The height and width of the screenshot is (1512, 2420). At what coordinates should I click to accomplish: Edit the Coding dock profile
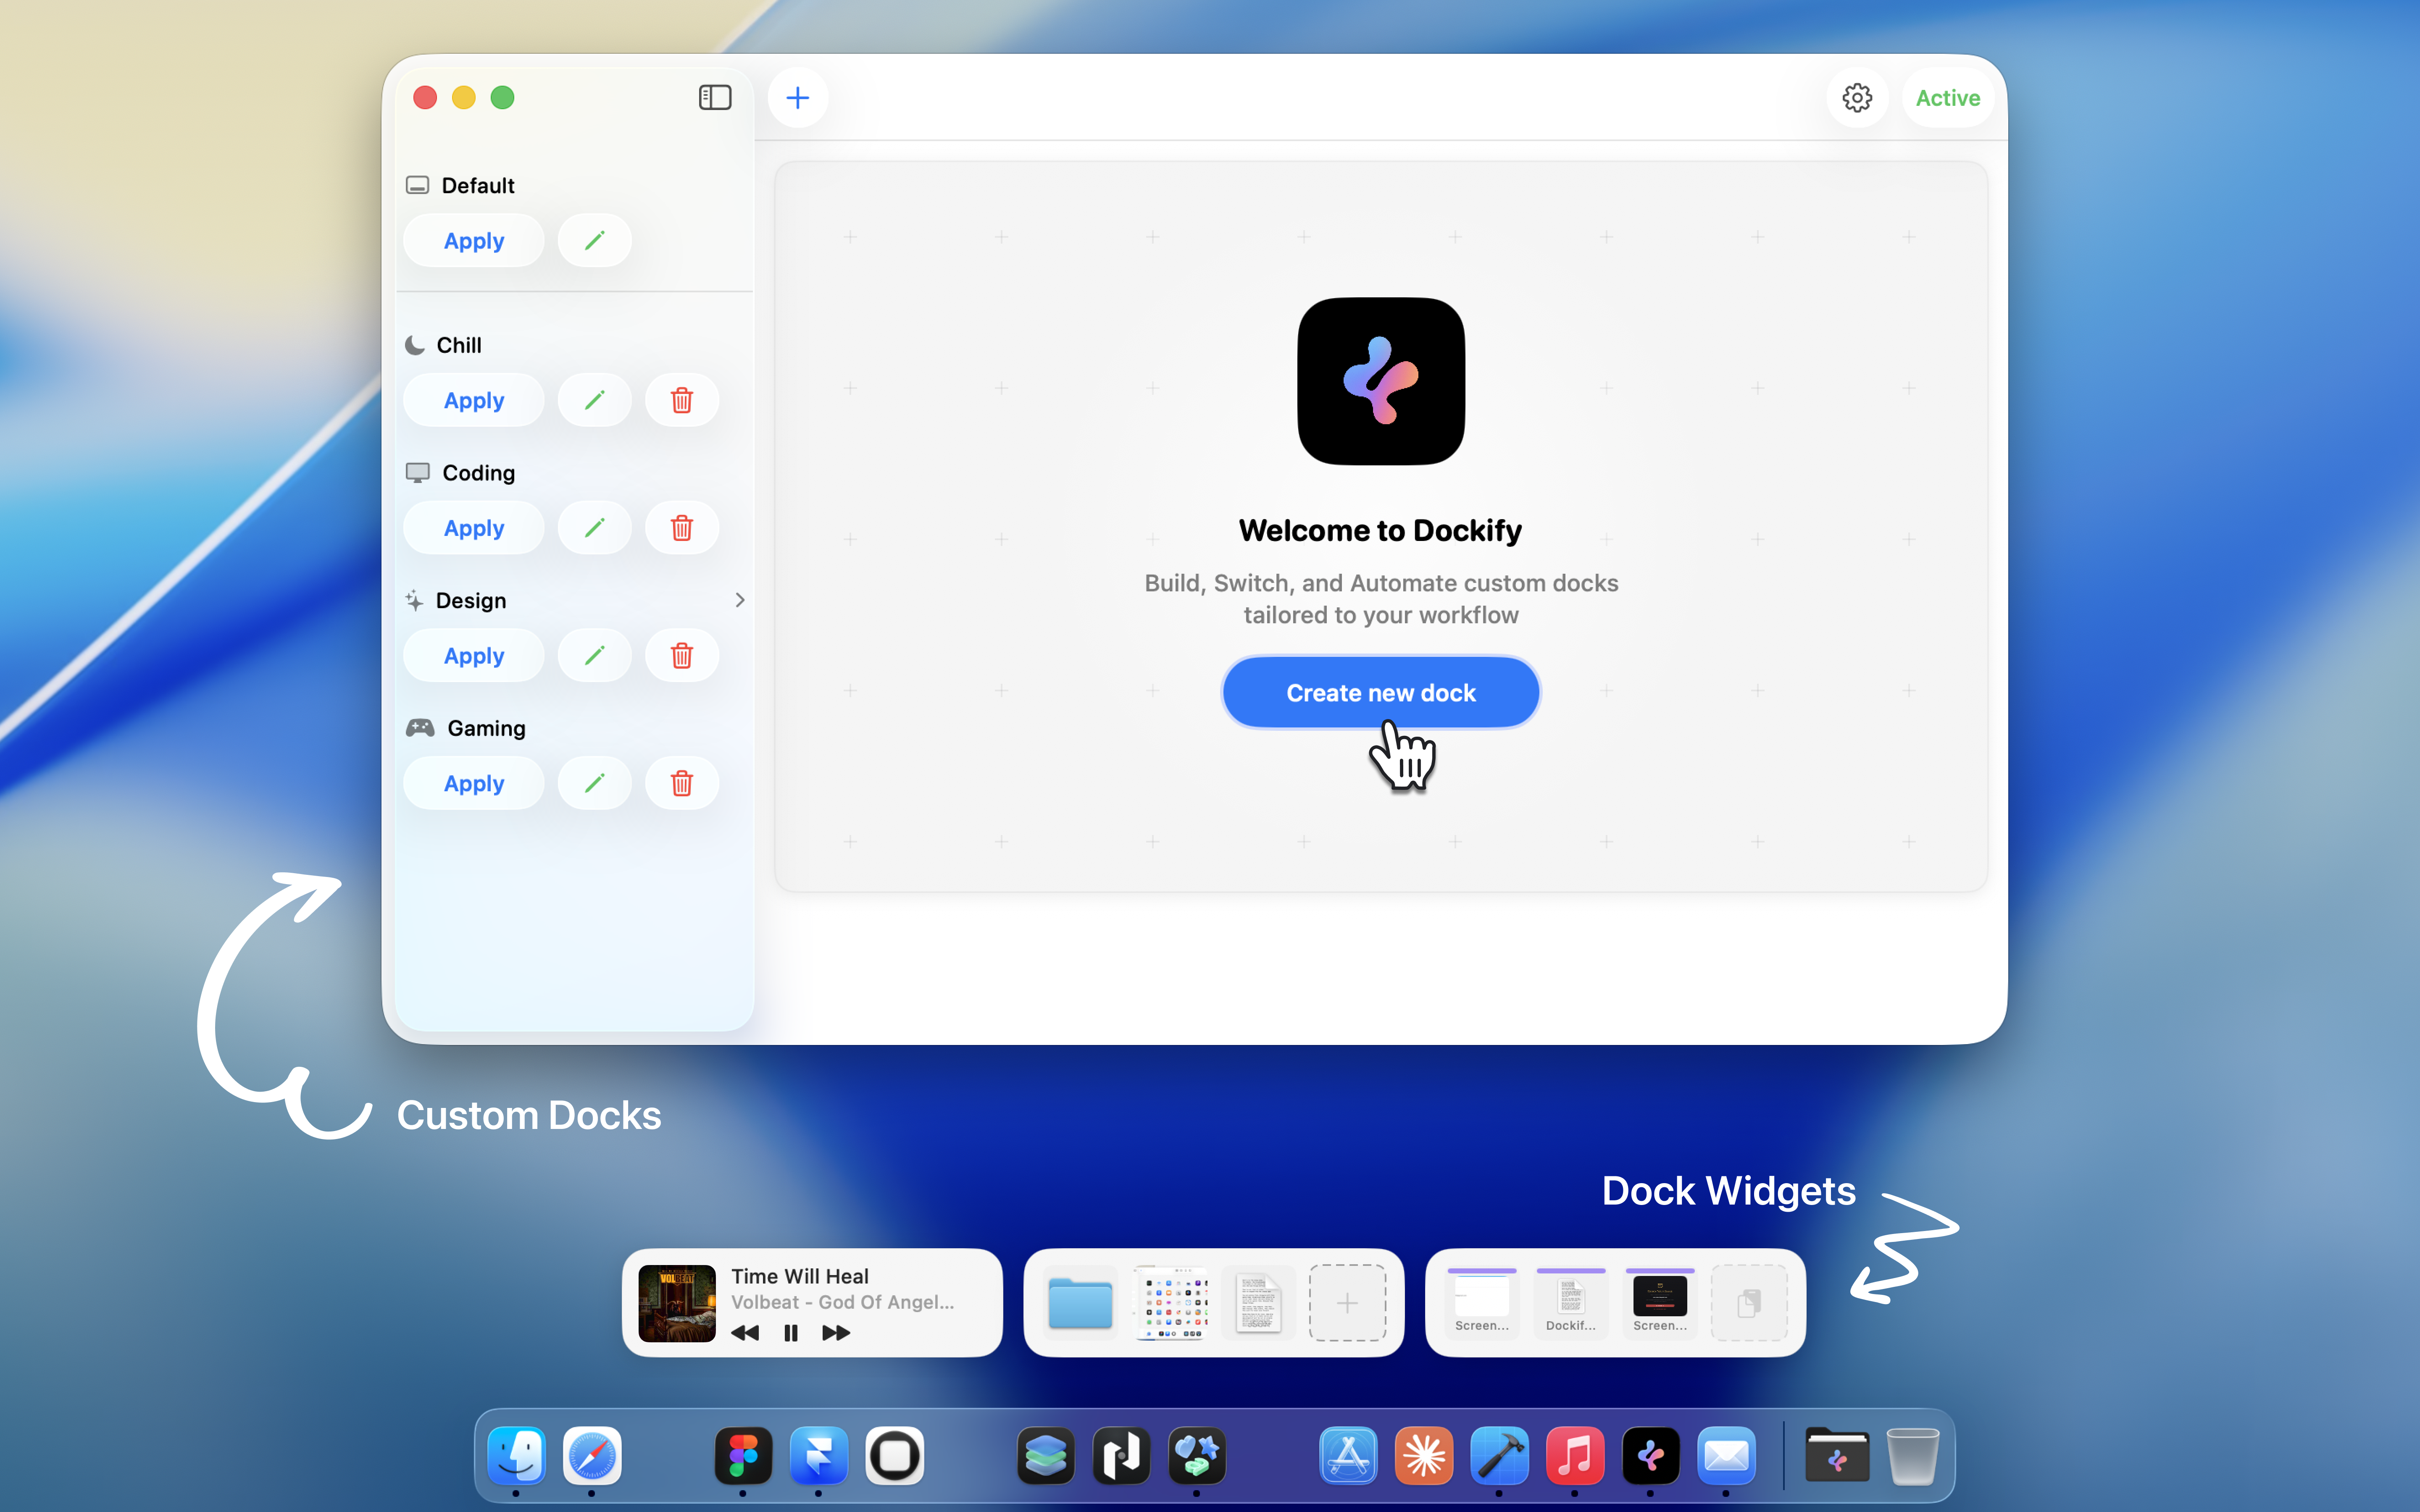point(594,527)
